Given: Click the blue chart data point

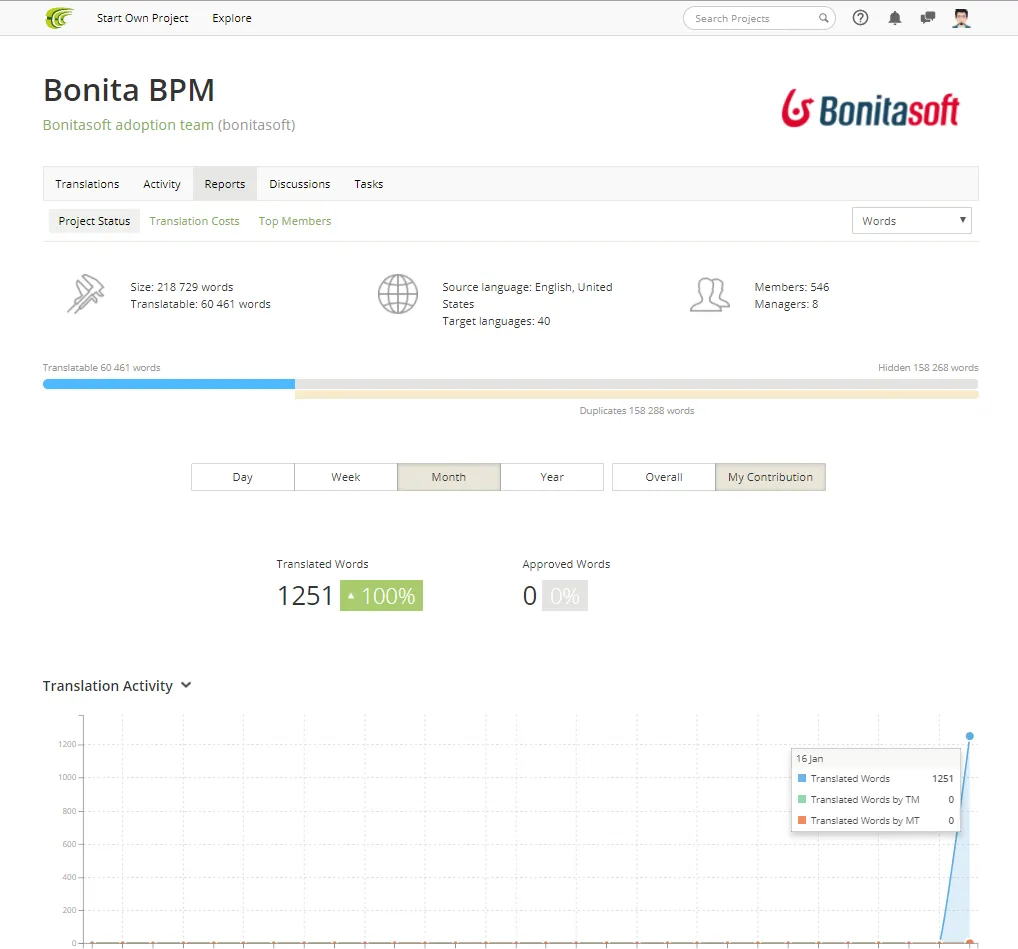Looking at the screenshot, I should tap(969, 736).
